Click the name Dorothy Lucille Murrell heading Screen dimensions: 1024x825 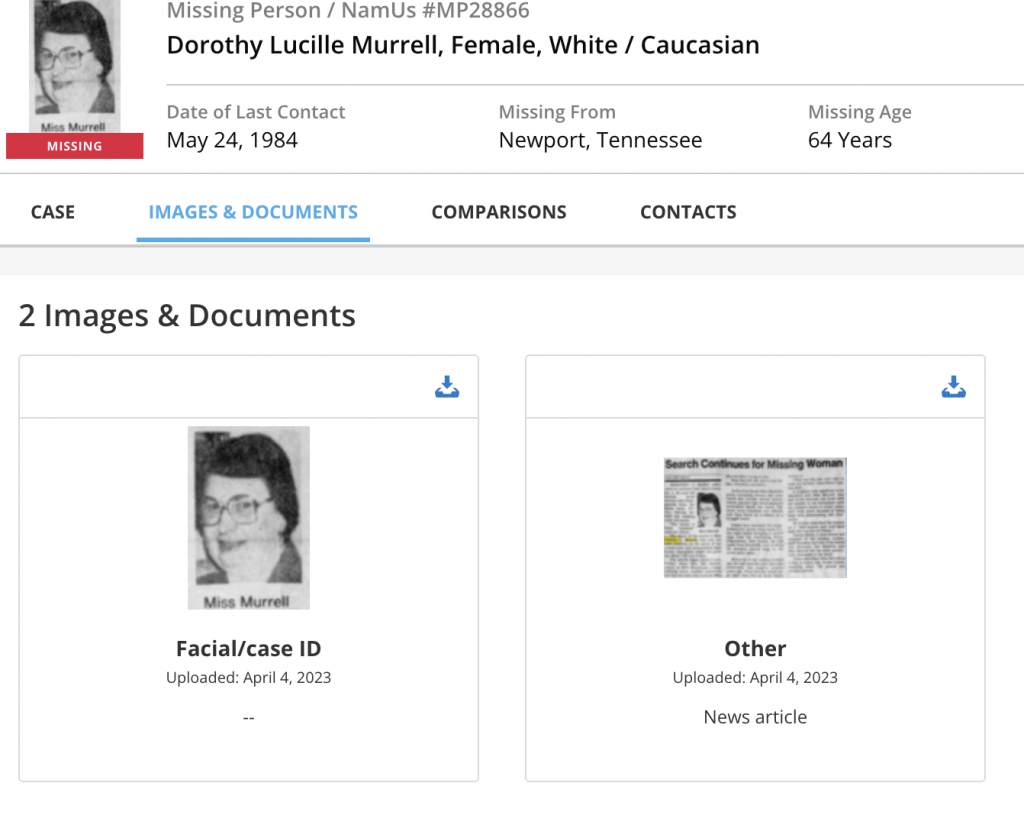[462, 45]
